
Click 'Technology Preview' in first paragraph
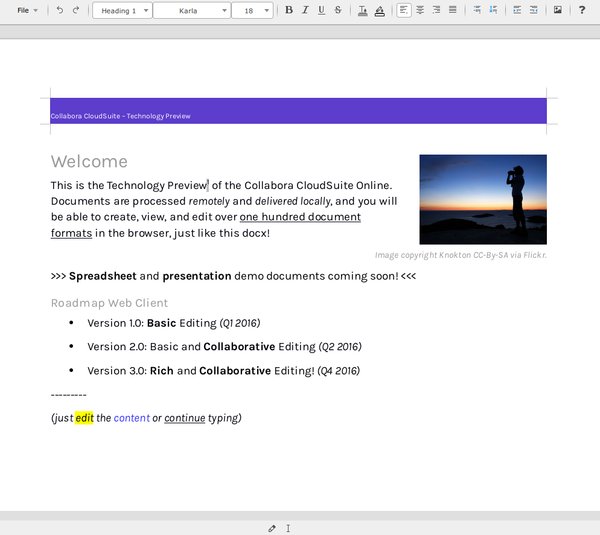[157, 186]
